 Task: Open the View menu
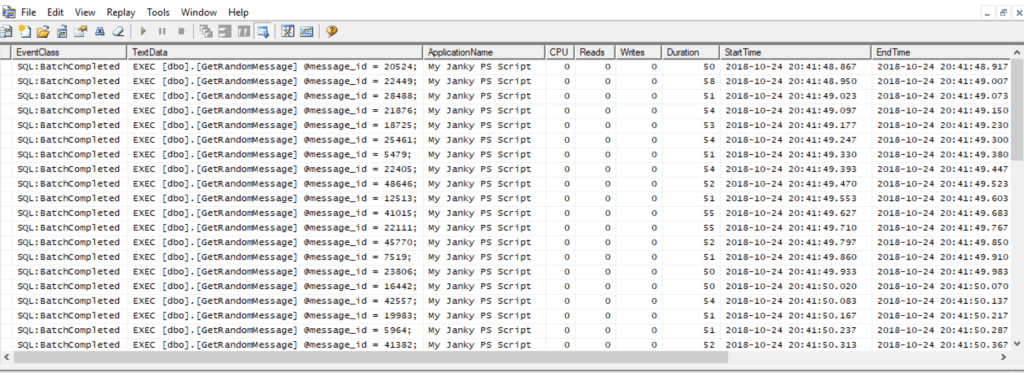[x=85, y=12]
